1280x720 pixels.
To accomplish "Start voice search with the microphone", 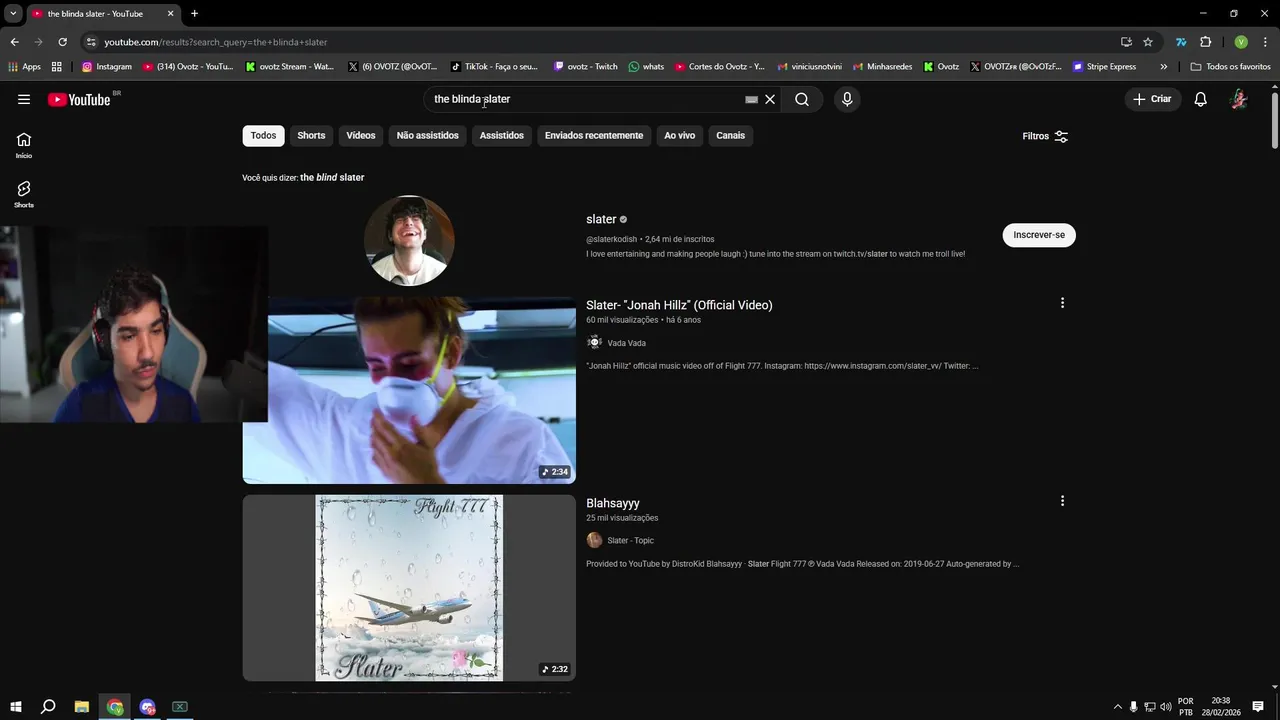I will point(847,99).
